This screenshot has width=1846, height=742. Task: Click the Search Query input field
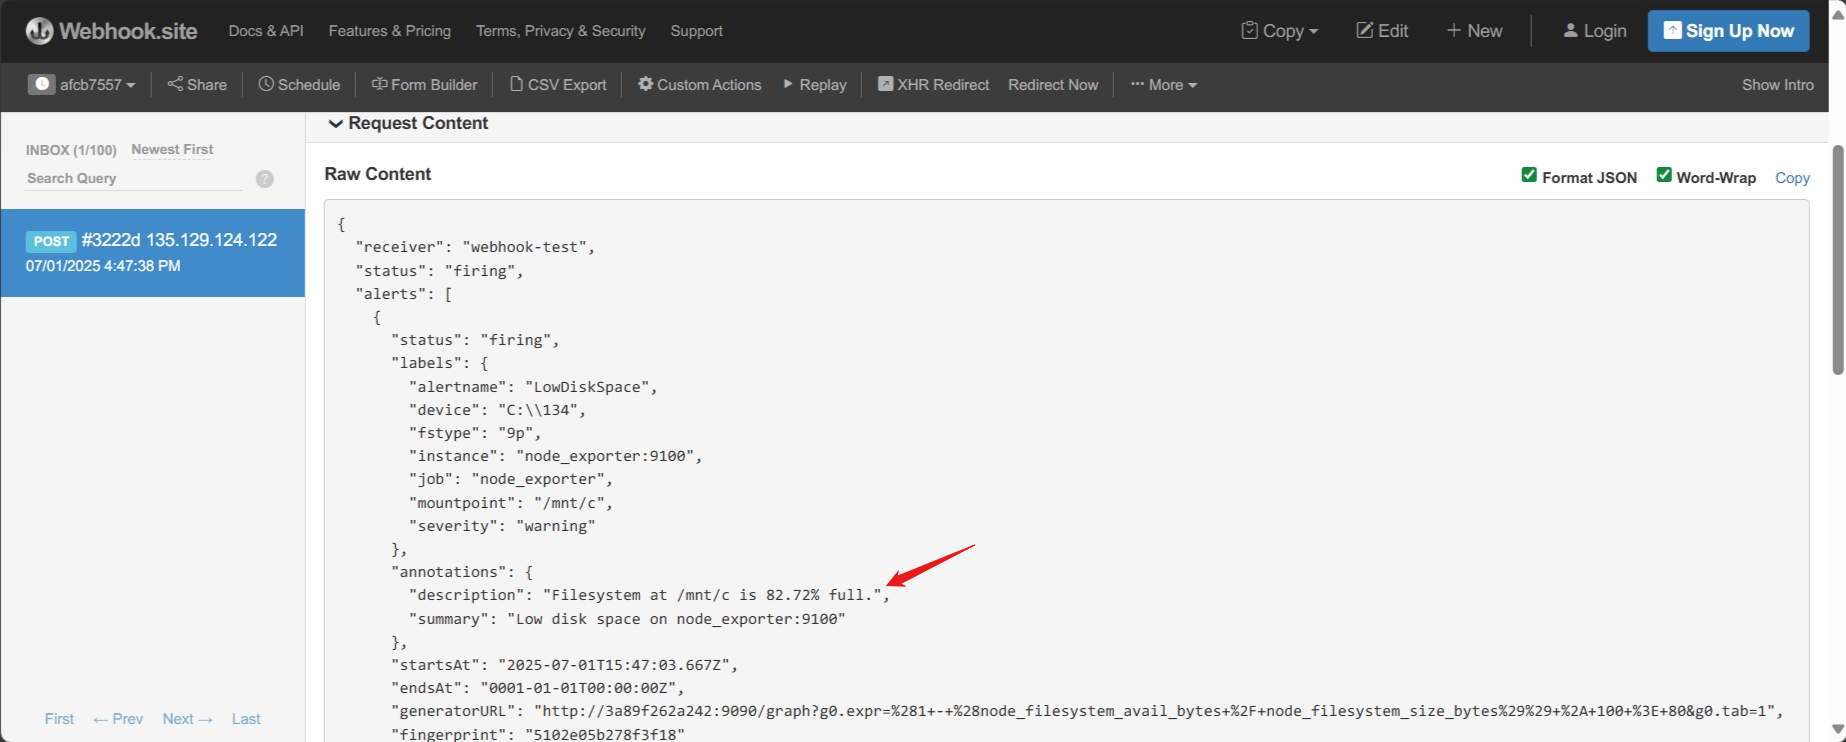tap(134, 178)
